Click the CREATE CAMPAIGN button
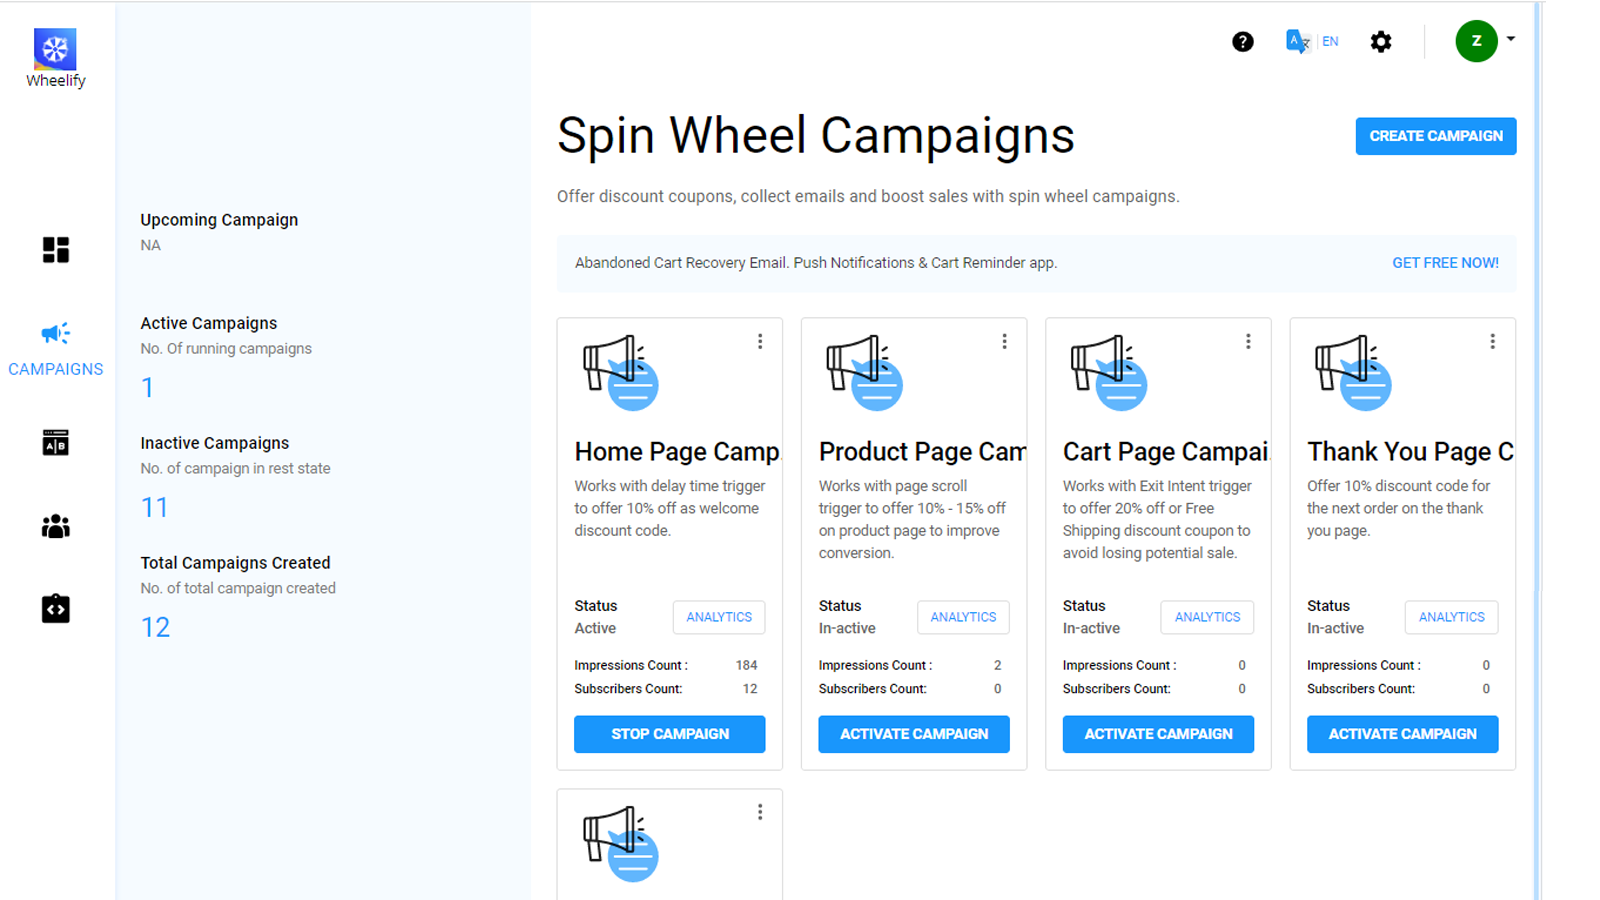The height and width of the screenshot is (900, 1600). click(x=1436, y=136)
